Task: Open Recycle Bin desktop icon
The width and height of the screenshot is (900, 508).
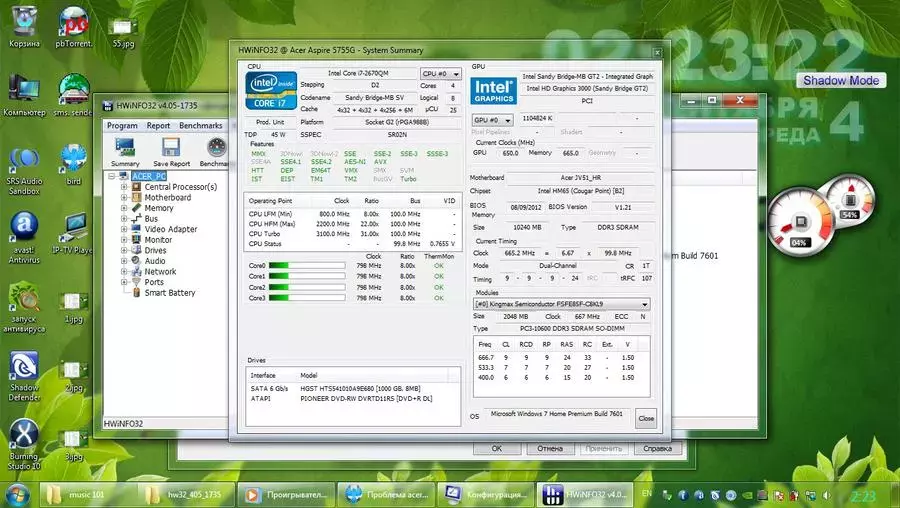Action: (24, 27)
